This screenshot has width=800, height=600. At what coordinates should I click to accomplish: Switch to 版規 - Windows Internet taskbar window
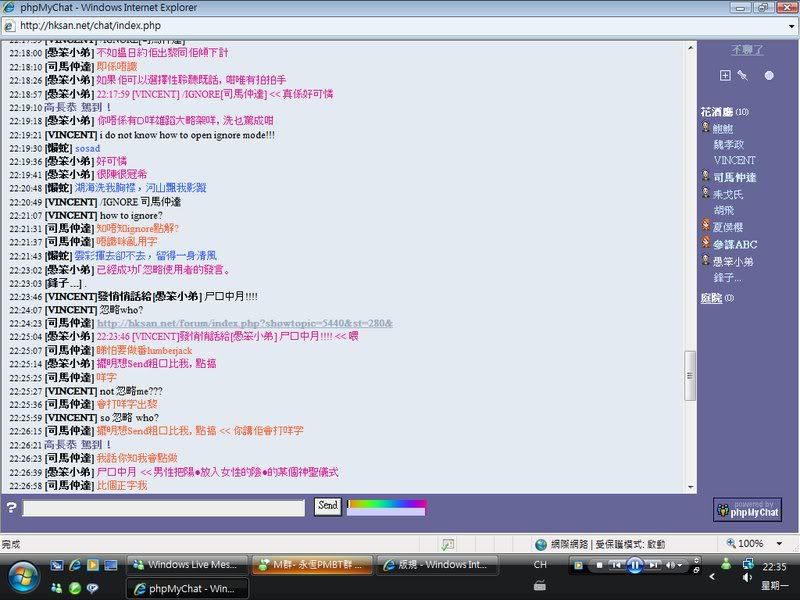pyautogui.click(x=437, y=565)
